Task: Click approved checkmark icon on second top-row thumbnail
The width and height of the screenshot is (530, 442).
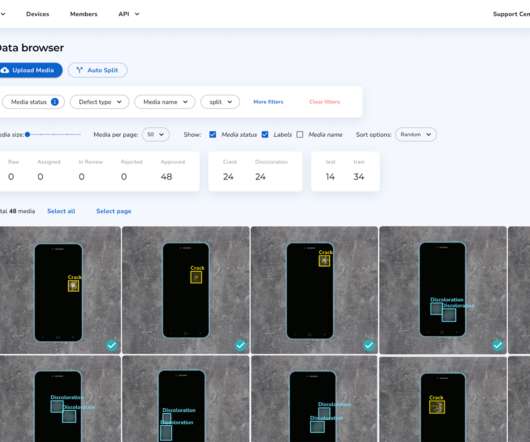Action: pos(240,345)
